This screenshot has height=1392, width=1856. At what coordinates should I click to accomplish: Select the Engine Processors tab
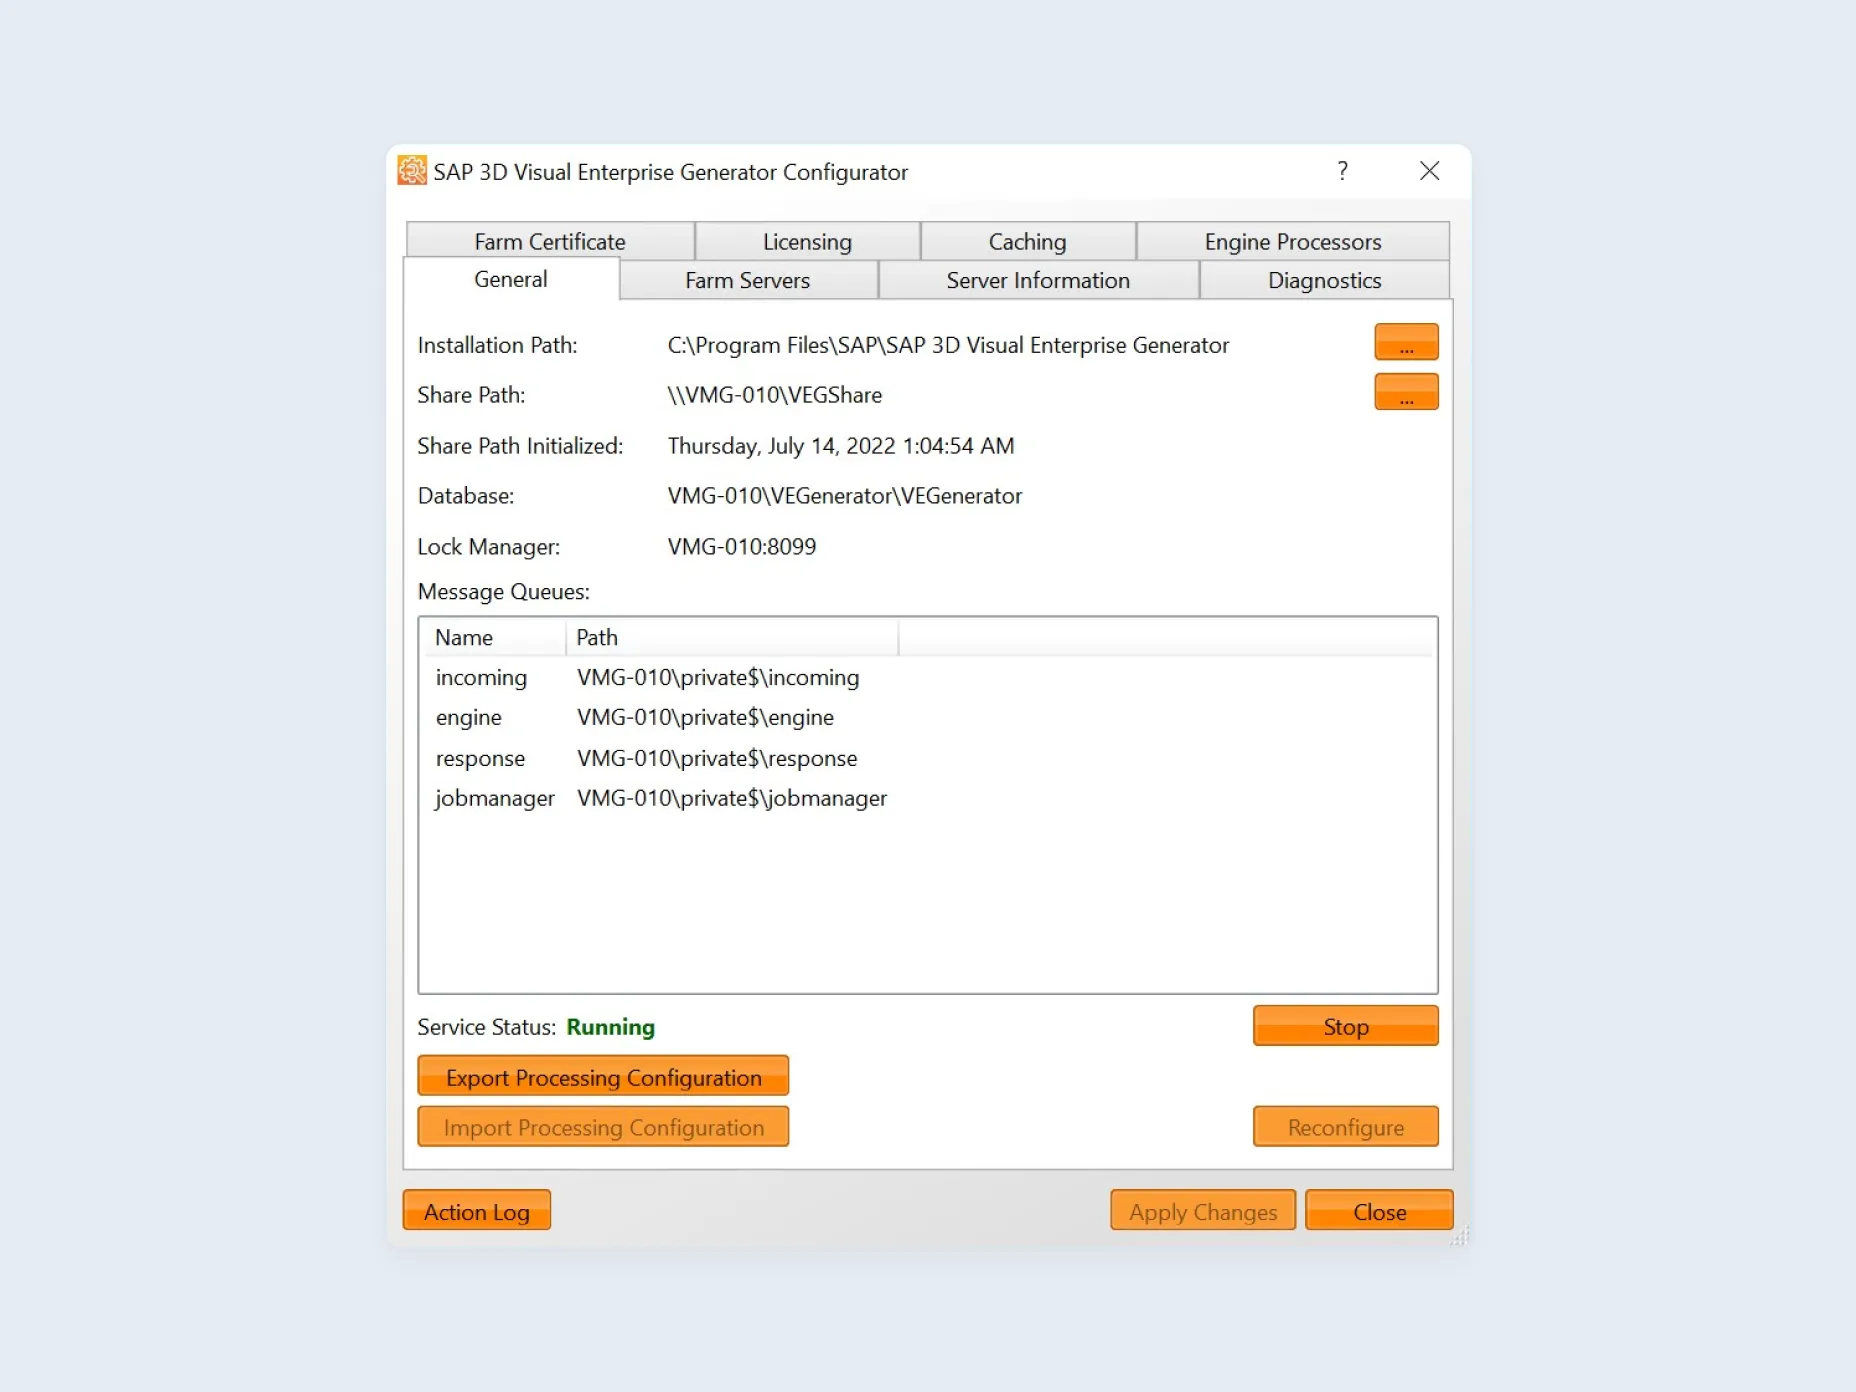pyautogui.click(x=1292, y=241)
